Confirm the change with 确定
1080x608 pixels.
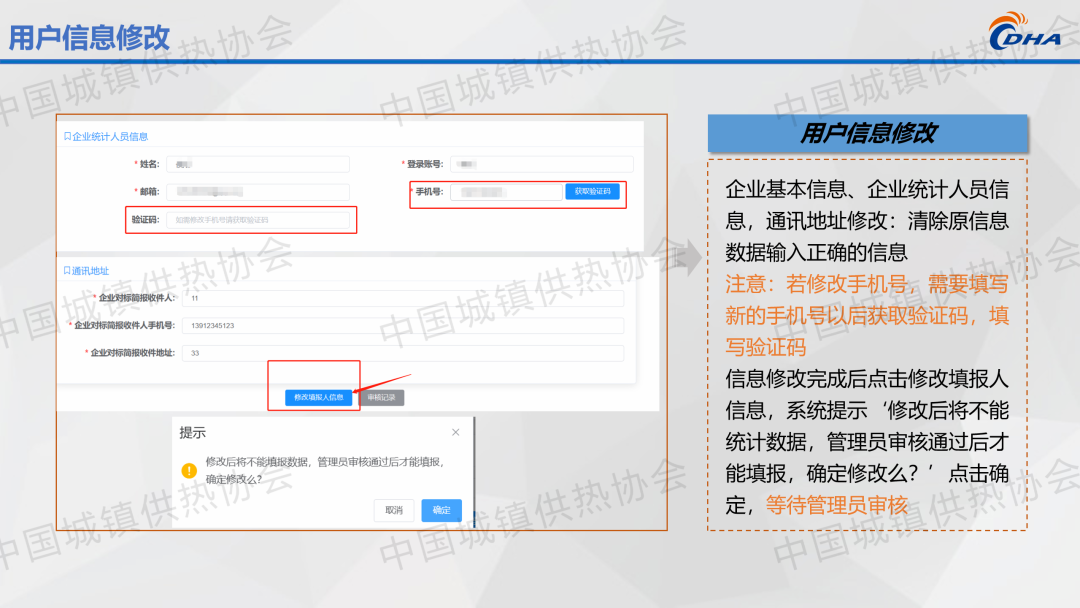point(441,510)
